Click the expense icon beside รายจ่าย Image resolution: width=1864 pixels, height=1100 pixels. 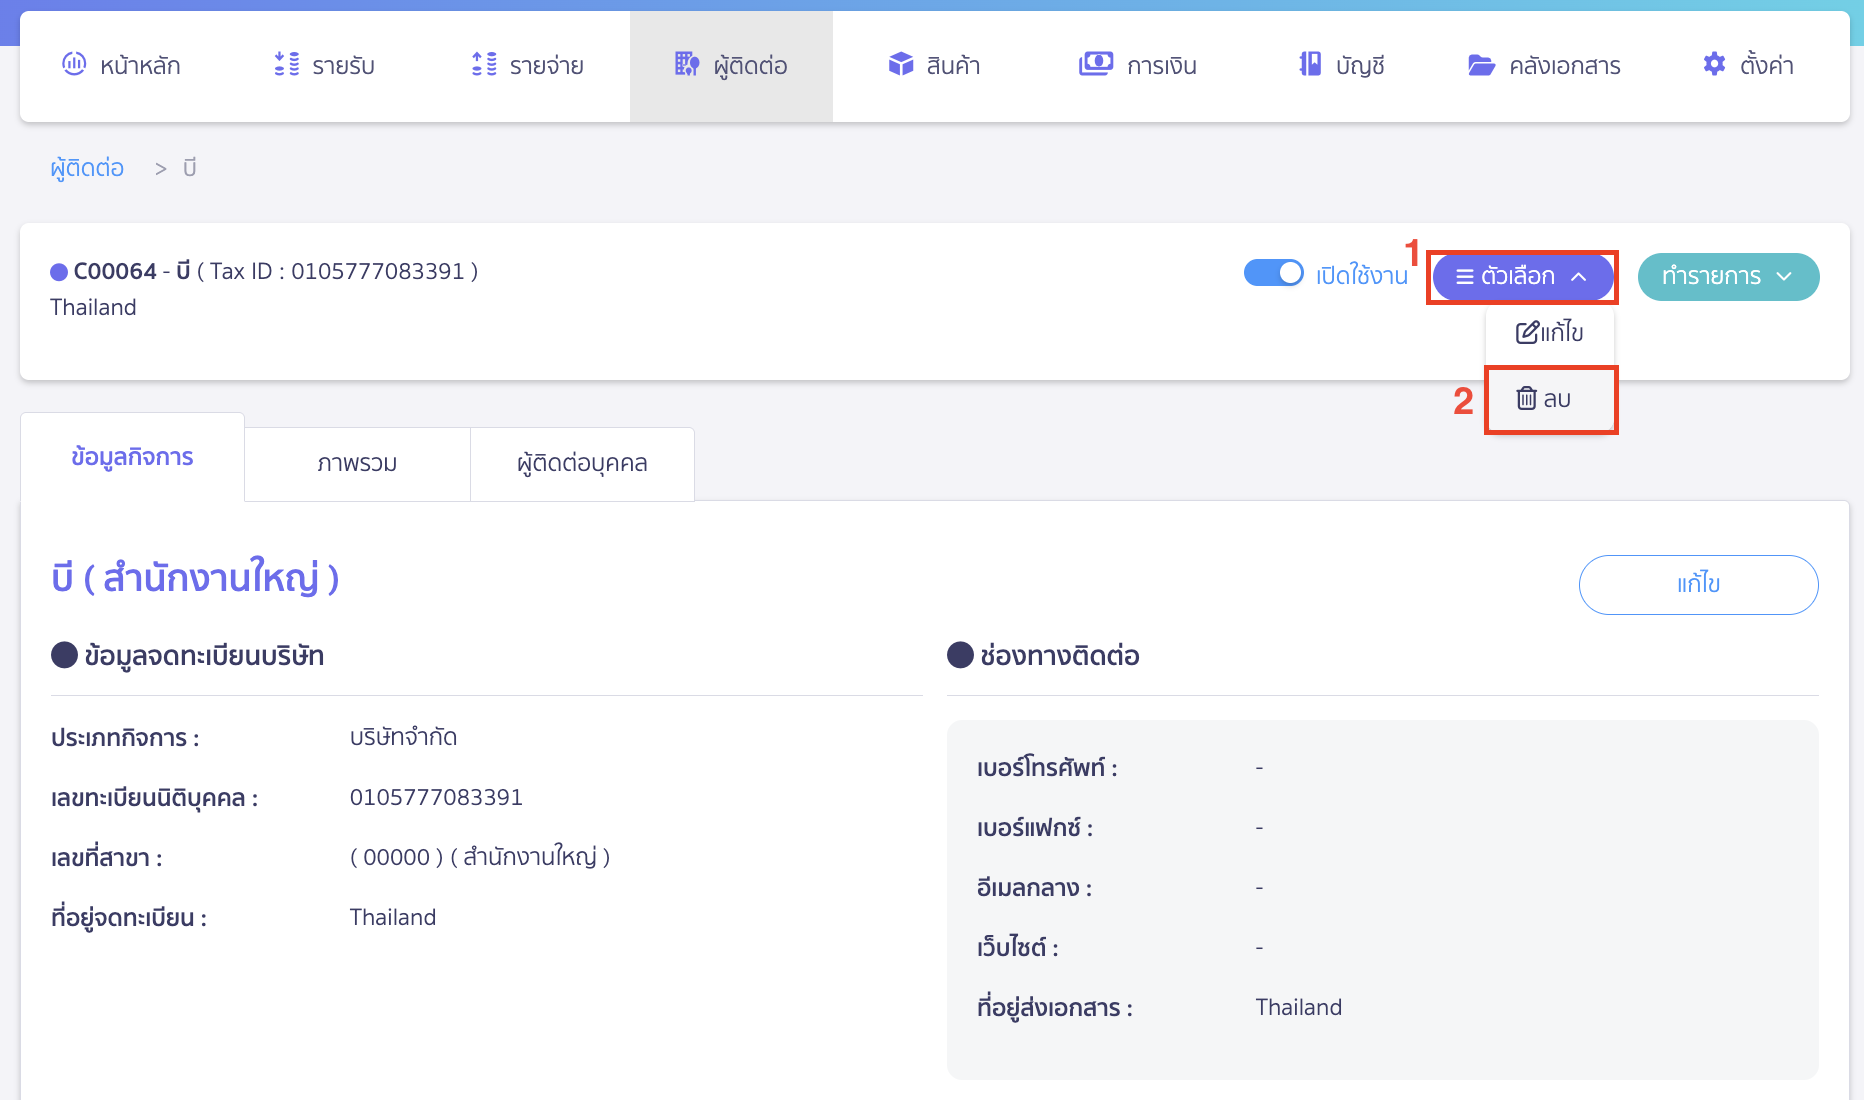click(484, 64)
